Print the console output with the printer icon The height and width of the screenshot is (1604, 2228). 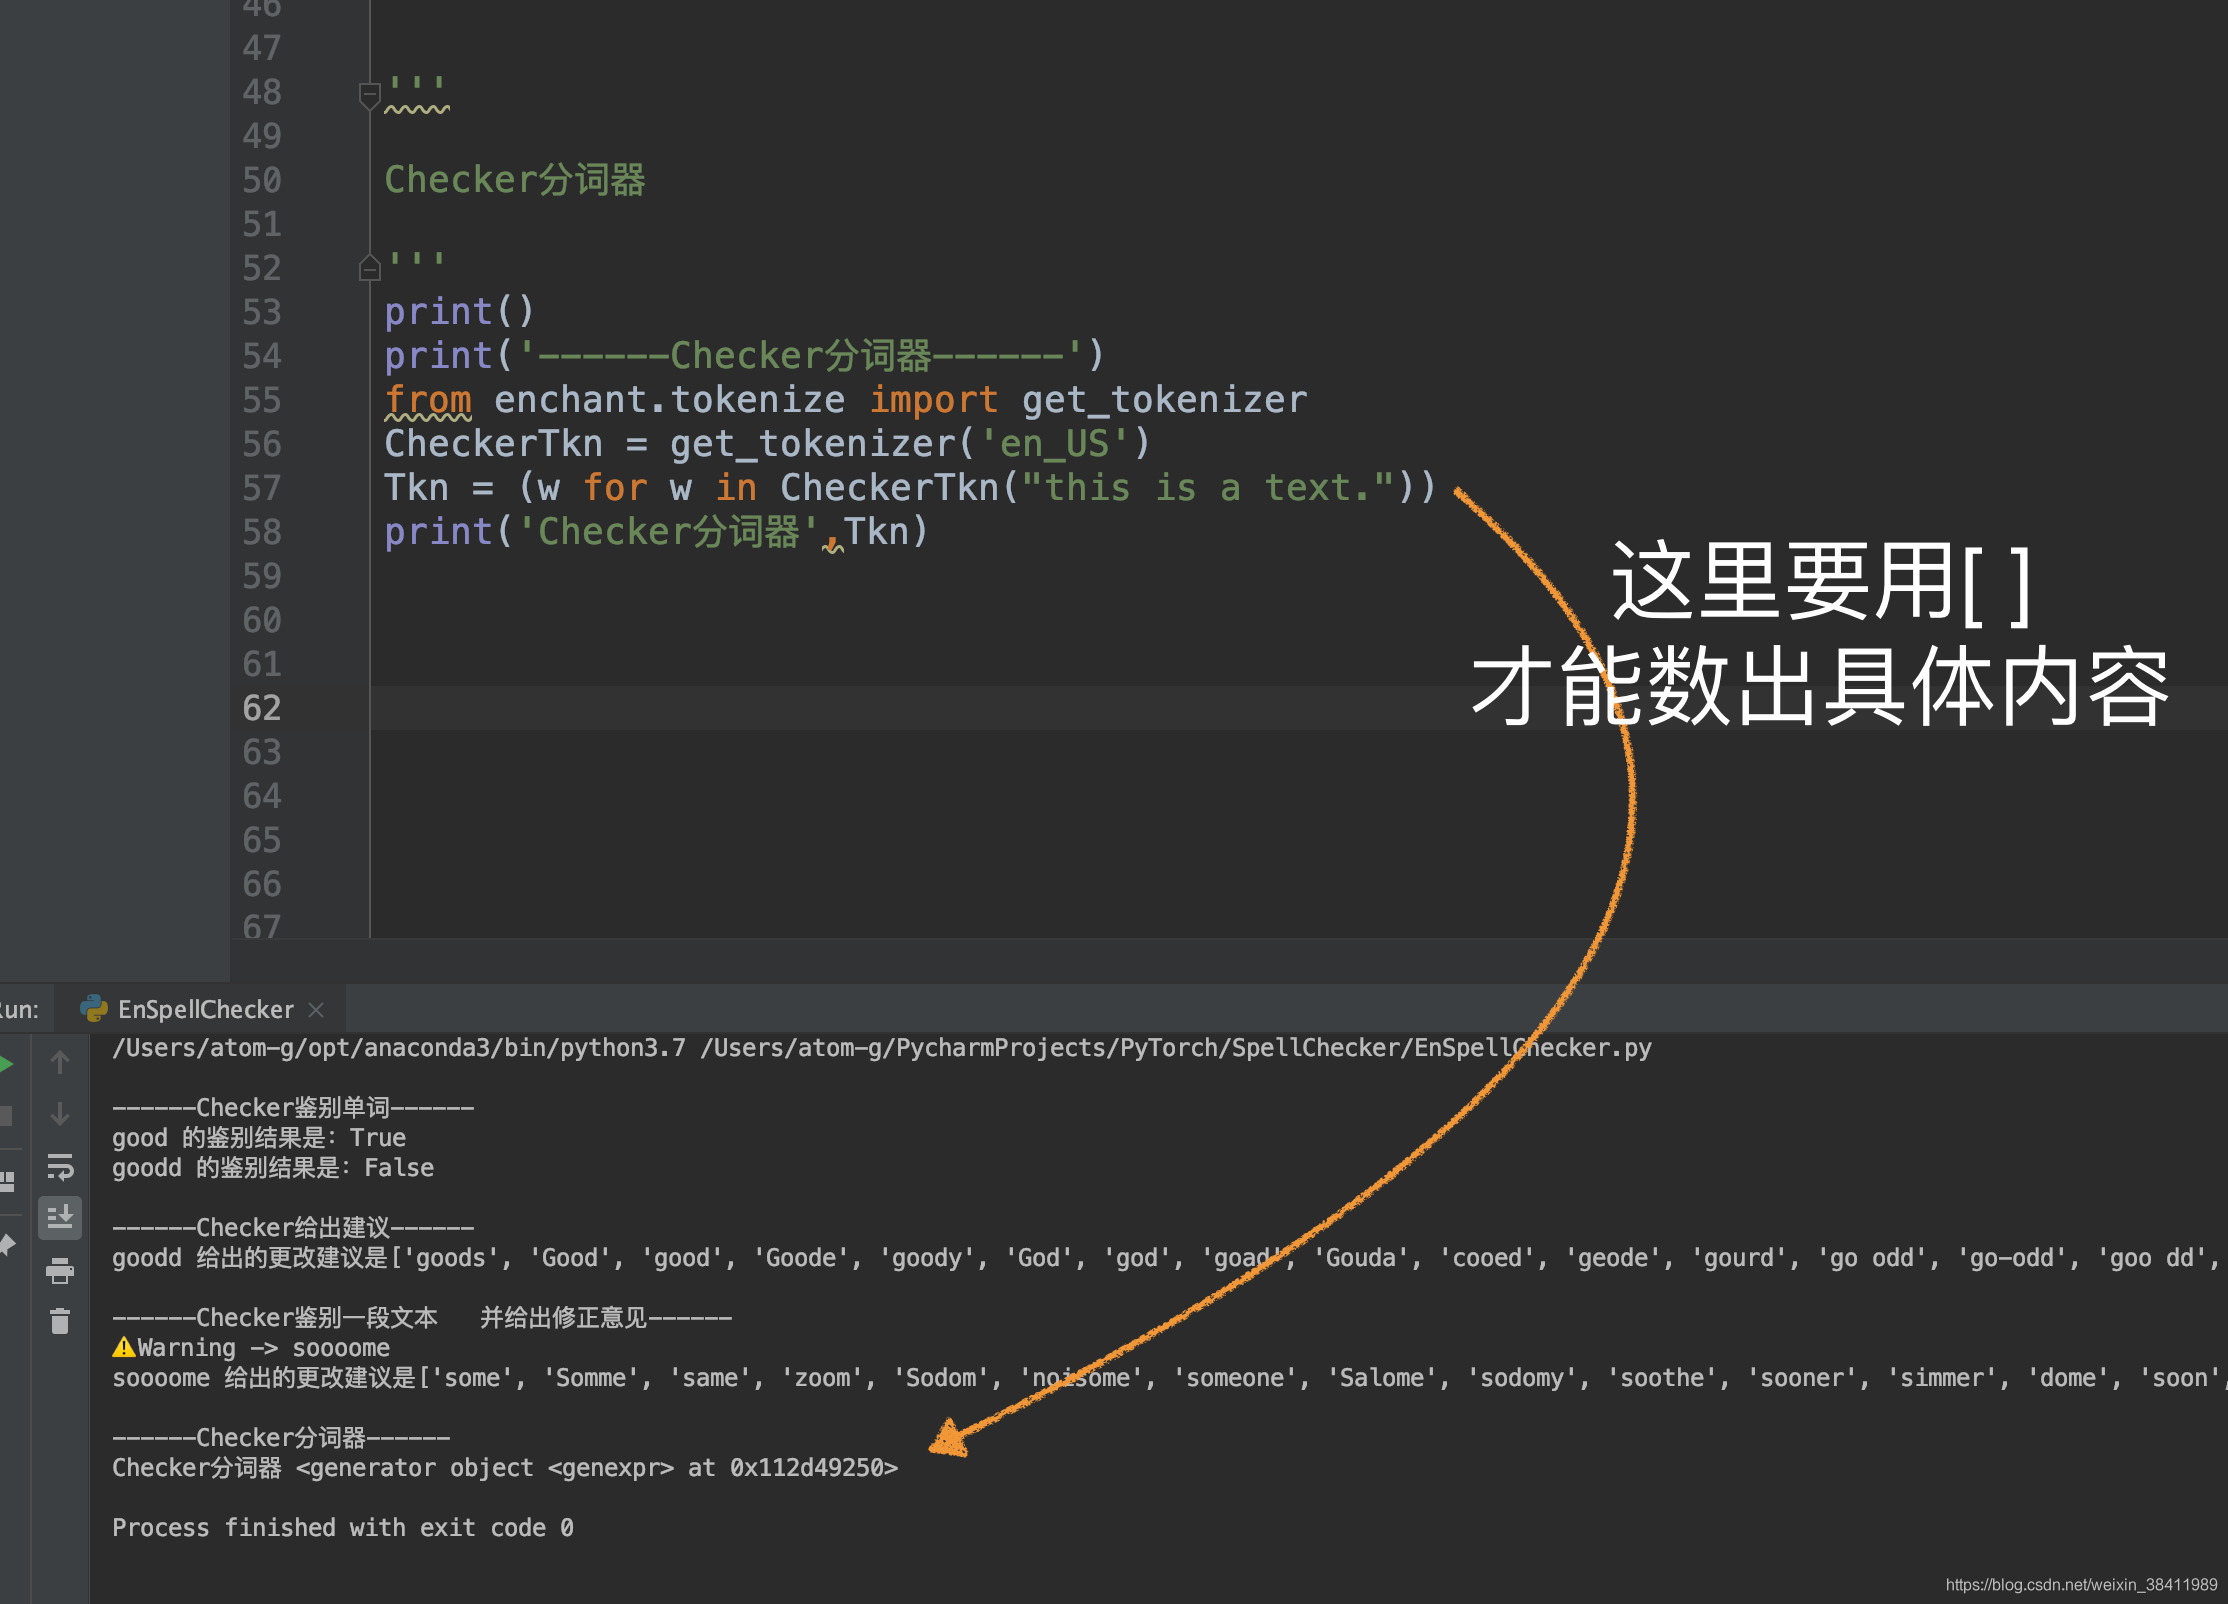tap(60, 1271)
